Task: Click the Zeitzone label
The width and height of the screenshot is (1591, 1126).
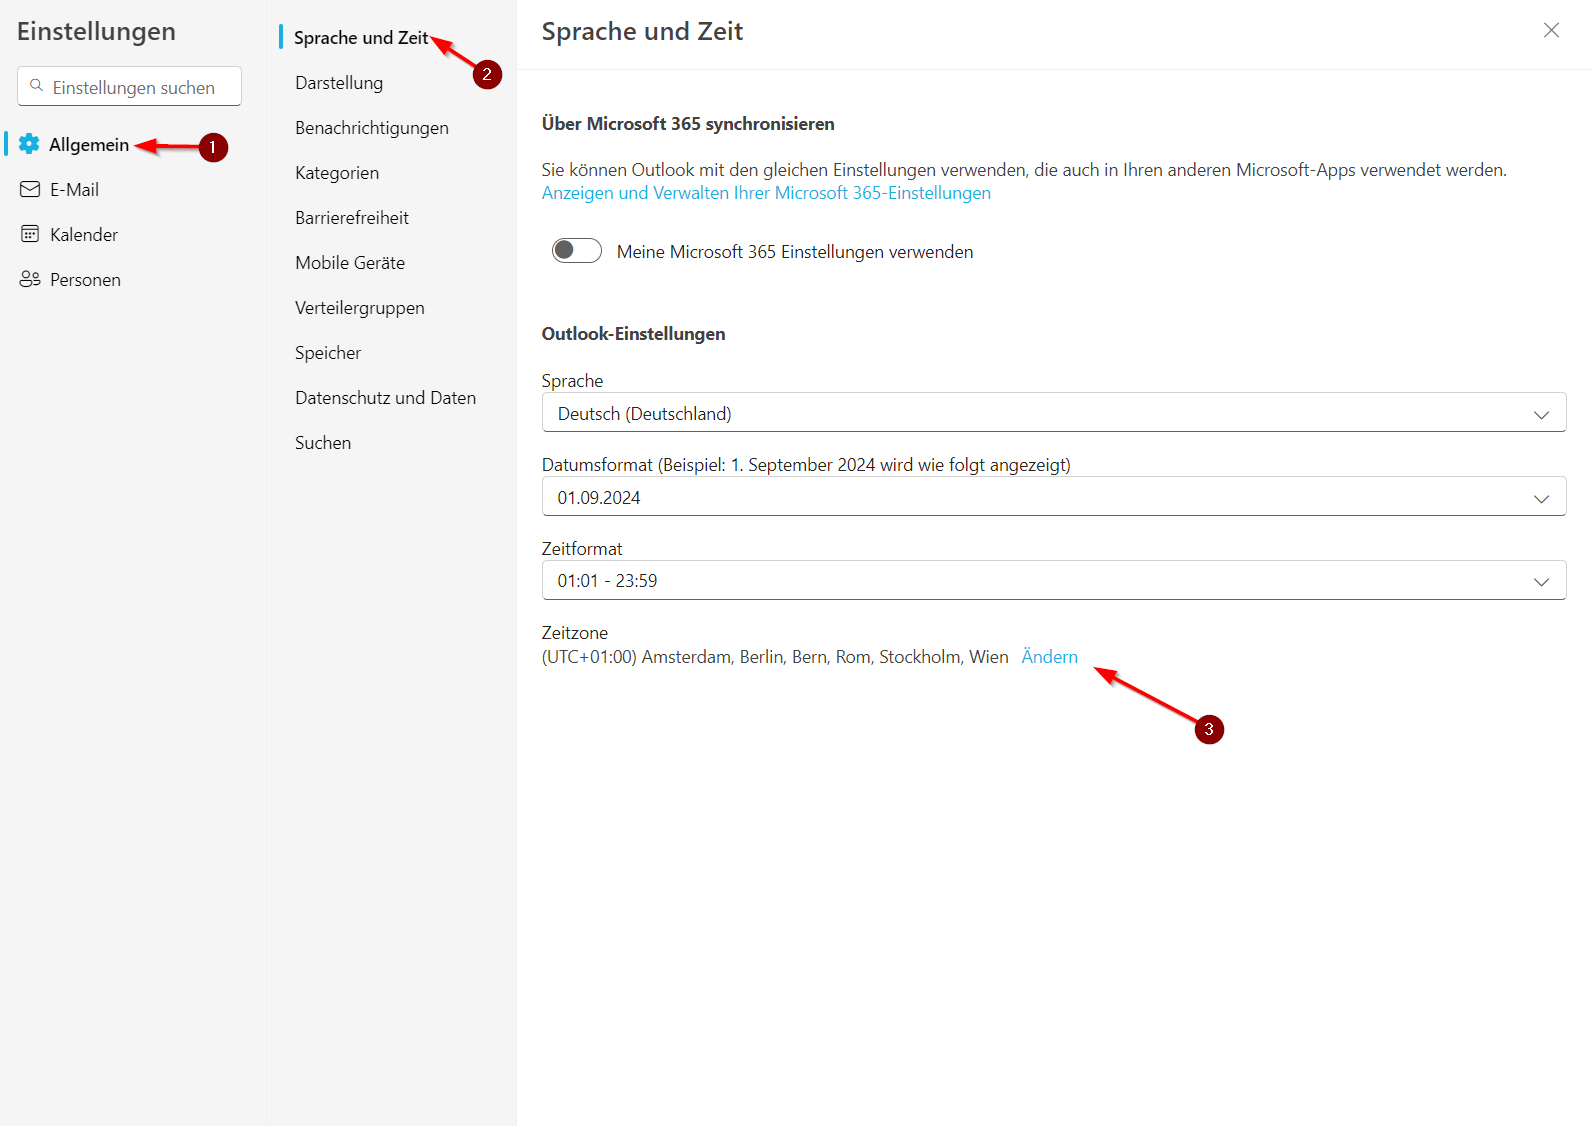Action: tap(575, 633)
